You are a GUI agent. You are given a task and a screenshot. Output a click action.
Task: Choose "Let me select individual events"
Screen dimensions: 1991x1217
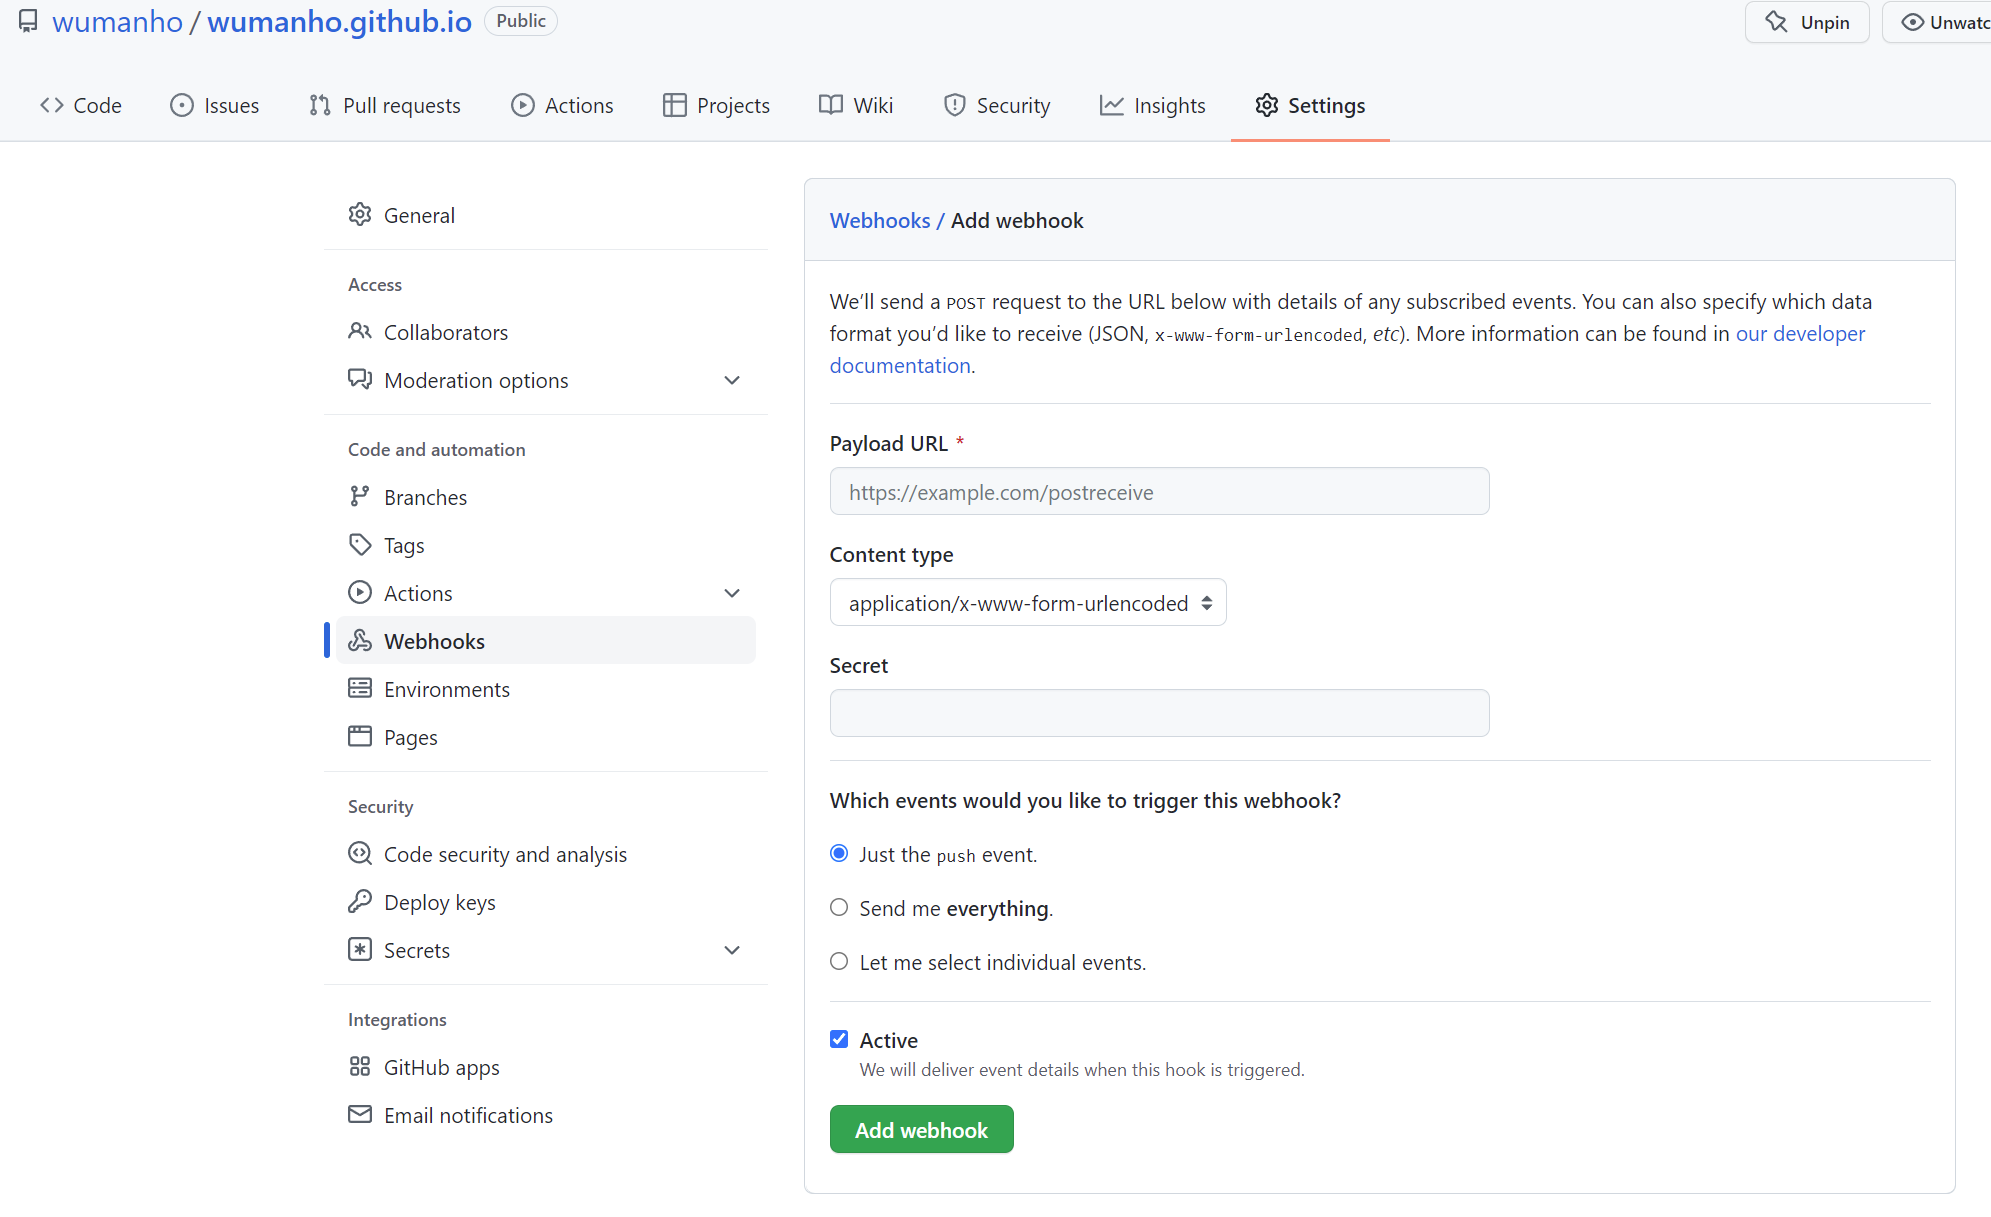point(839,962)
